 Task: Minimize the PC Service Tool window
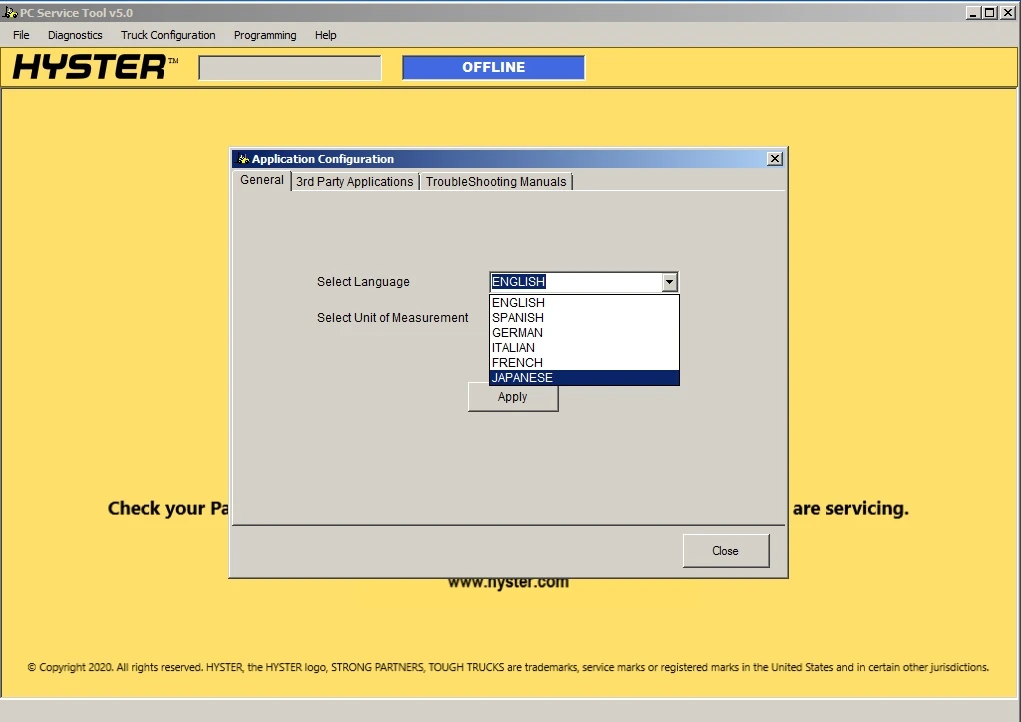[973, 12]
